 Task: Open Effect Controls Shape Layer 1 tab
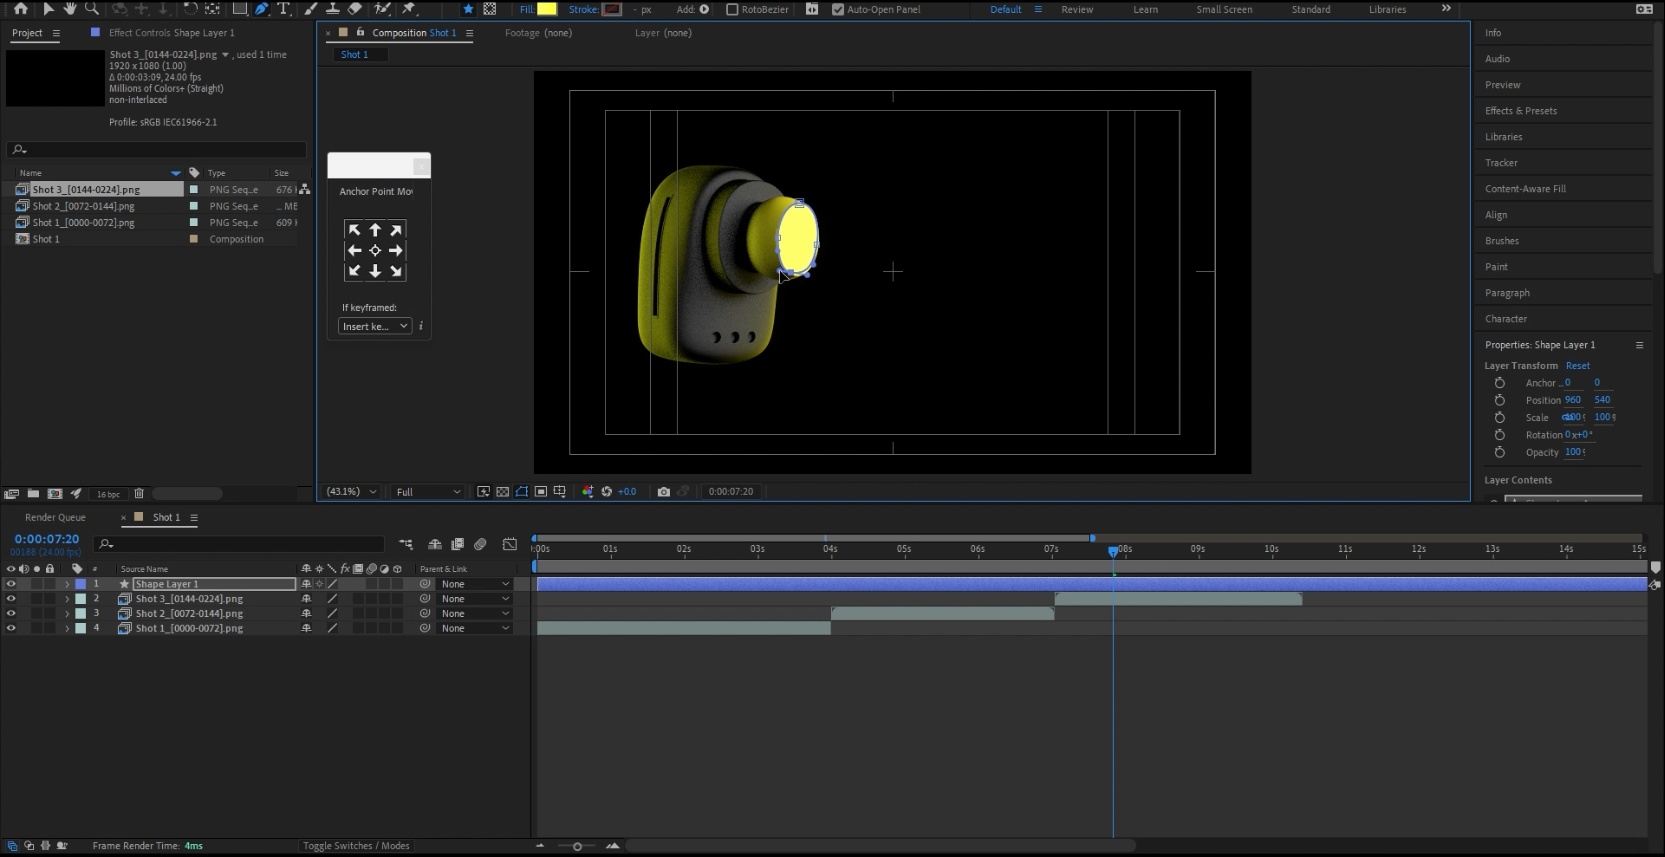(x=171, y=33)
